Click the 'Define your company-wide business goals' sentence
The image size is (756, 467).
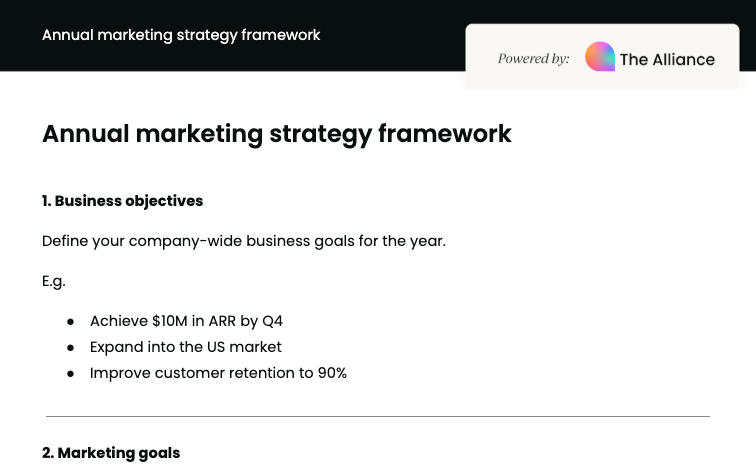(243, 241)
